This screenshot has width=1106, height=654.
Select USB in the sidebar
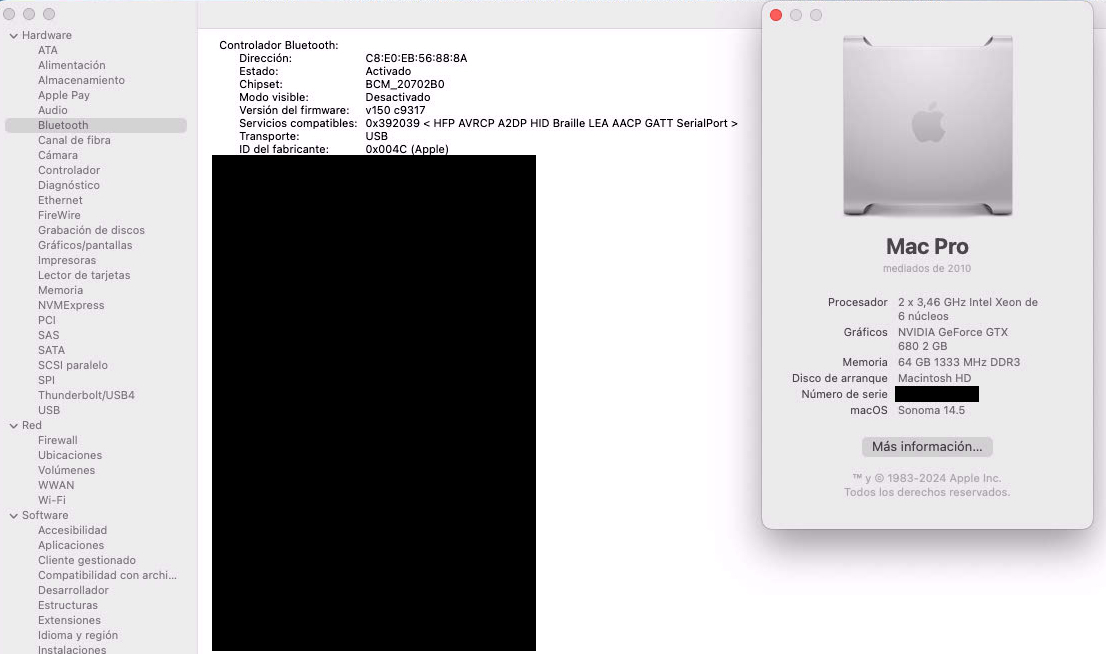49,410
